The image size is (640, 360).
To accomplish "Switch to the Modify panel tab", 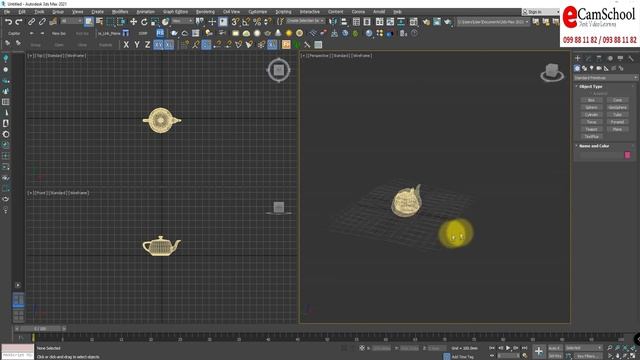I will (588, 58).
